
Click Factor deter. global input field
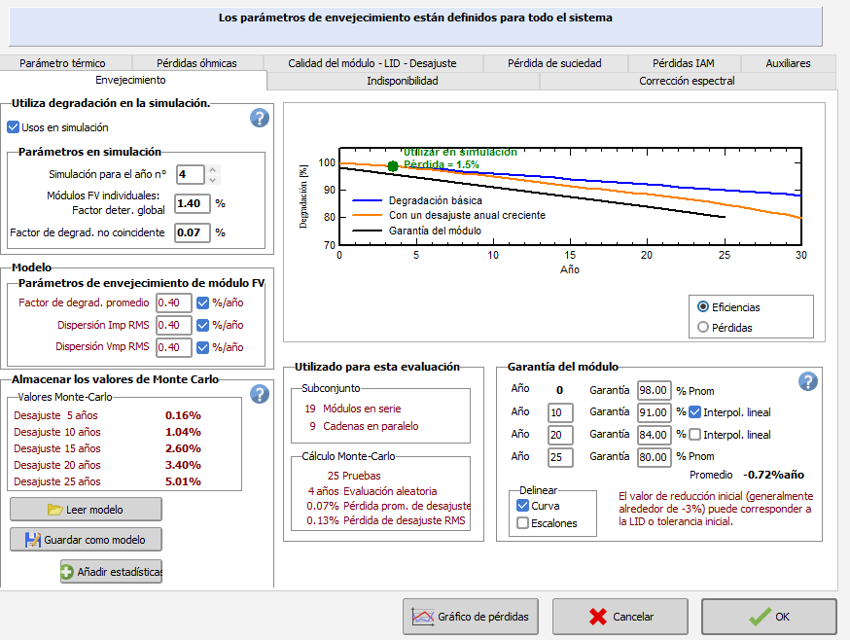pos(192,204)
